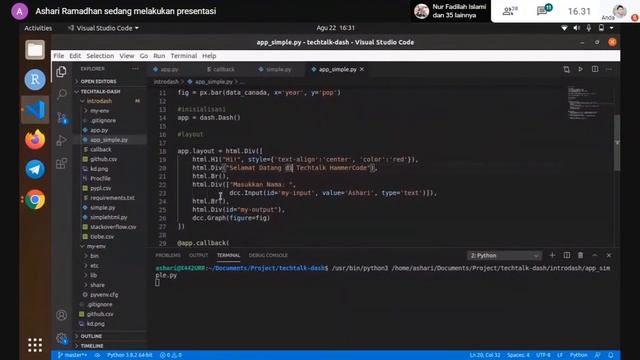Open the Source Control view
The width and height of the screenshot is (640, 360).
click(x=62, y=118)
